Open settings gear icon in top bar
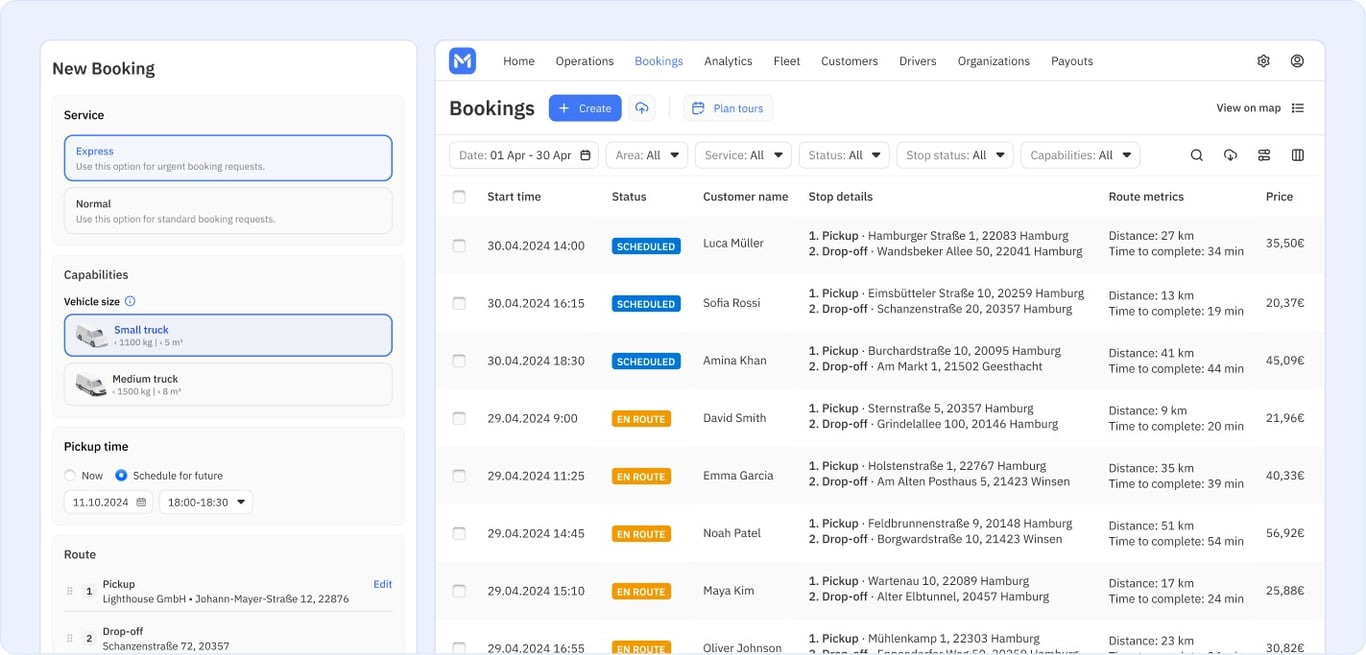The width and height of the screenshot is (1366, 655). click(1263, 61)
